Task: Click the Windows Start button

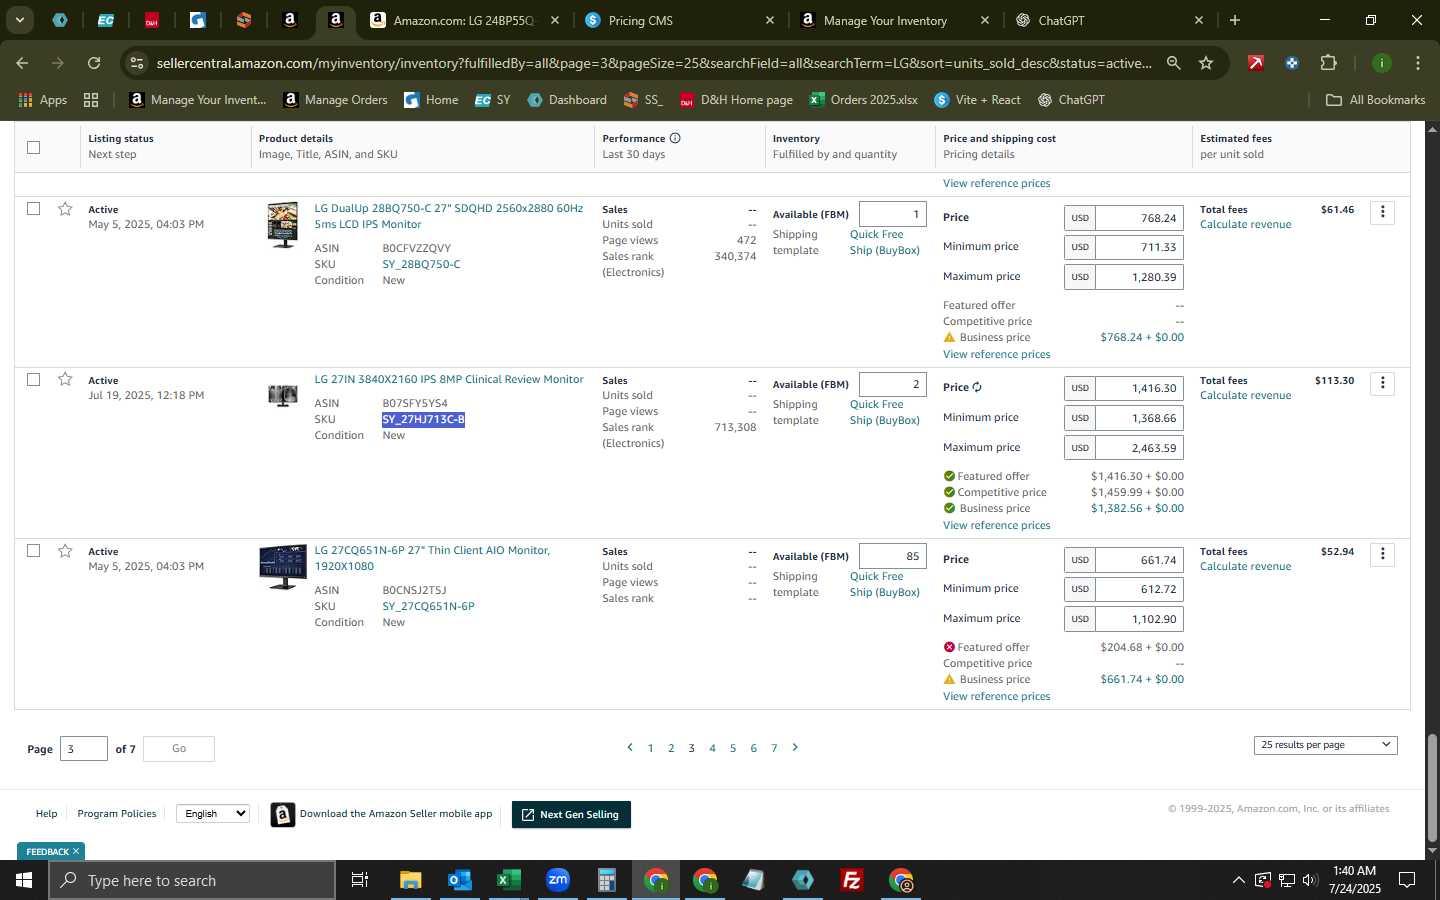Action: tap(24, 880)
